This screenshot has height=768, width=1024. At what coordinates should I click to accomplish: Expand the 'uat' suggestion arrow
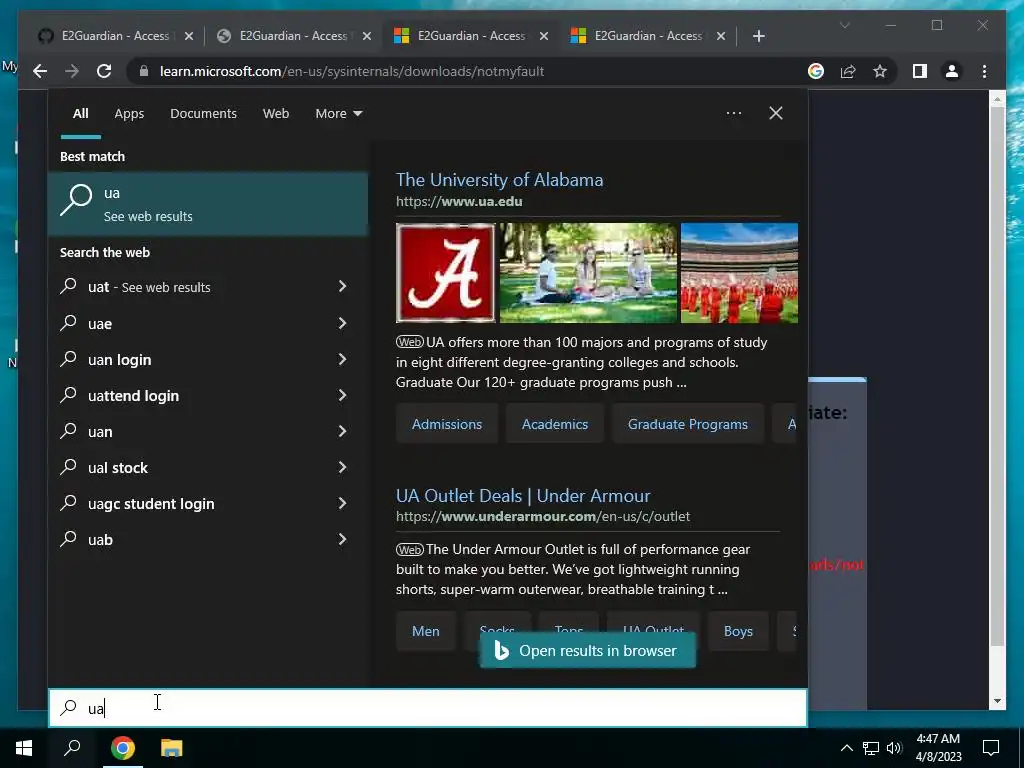tap(342, 286)
